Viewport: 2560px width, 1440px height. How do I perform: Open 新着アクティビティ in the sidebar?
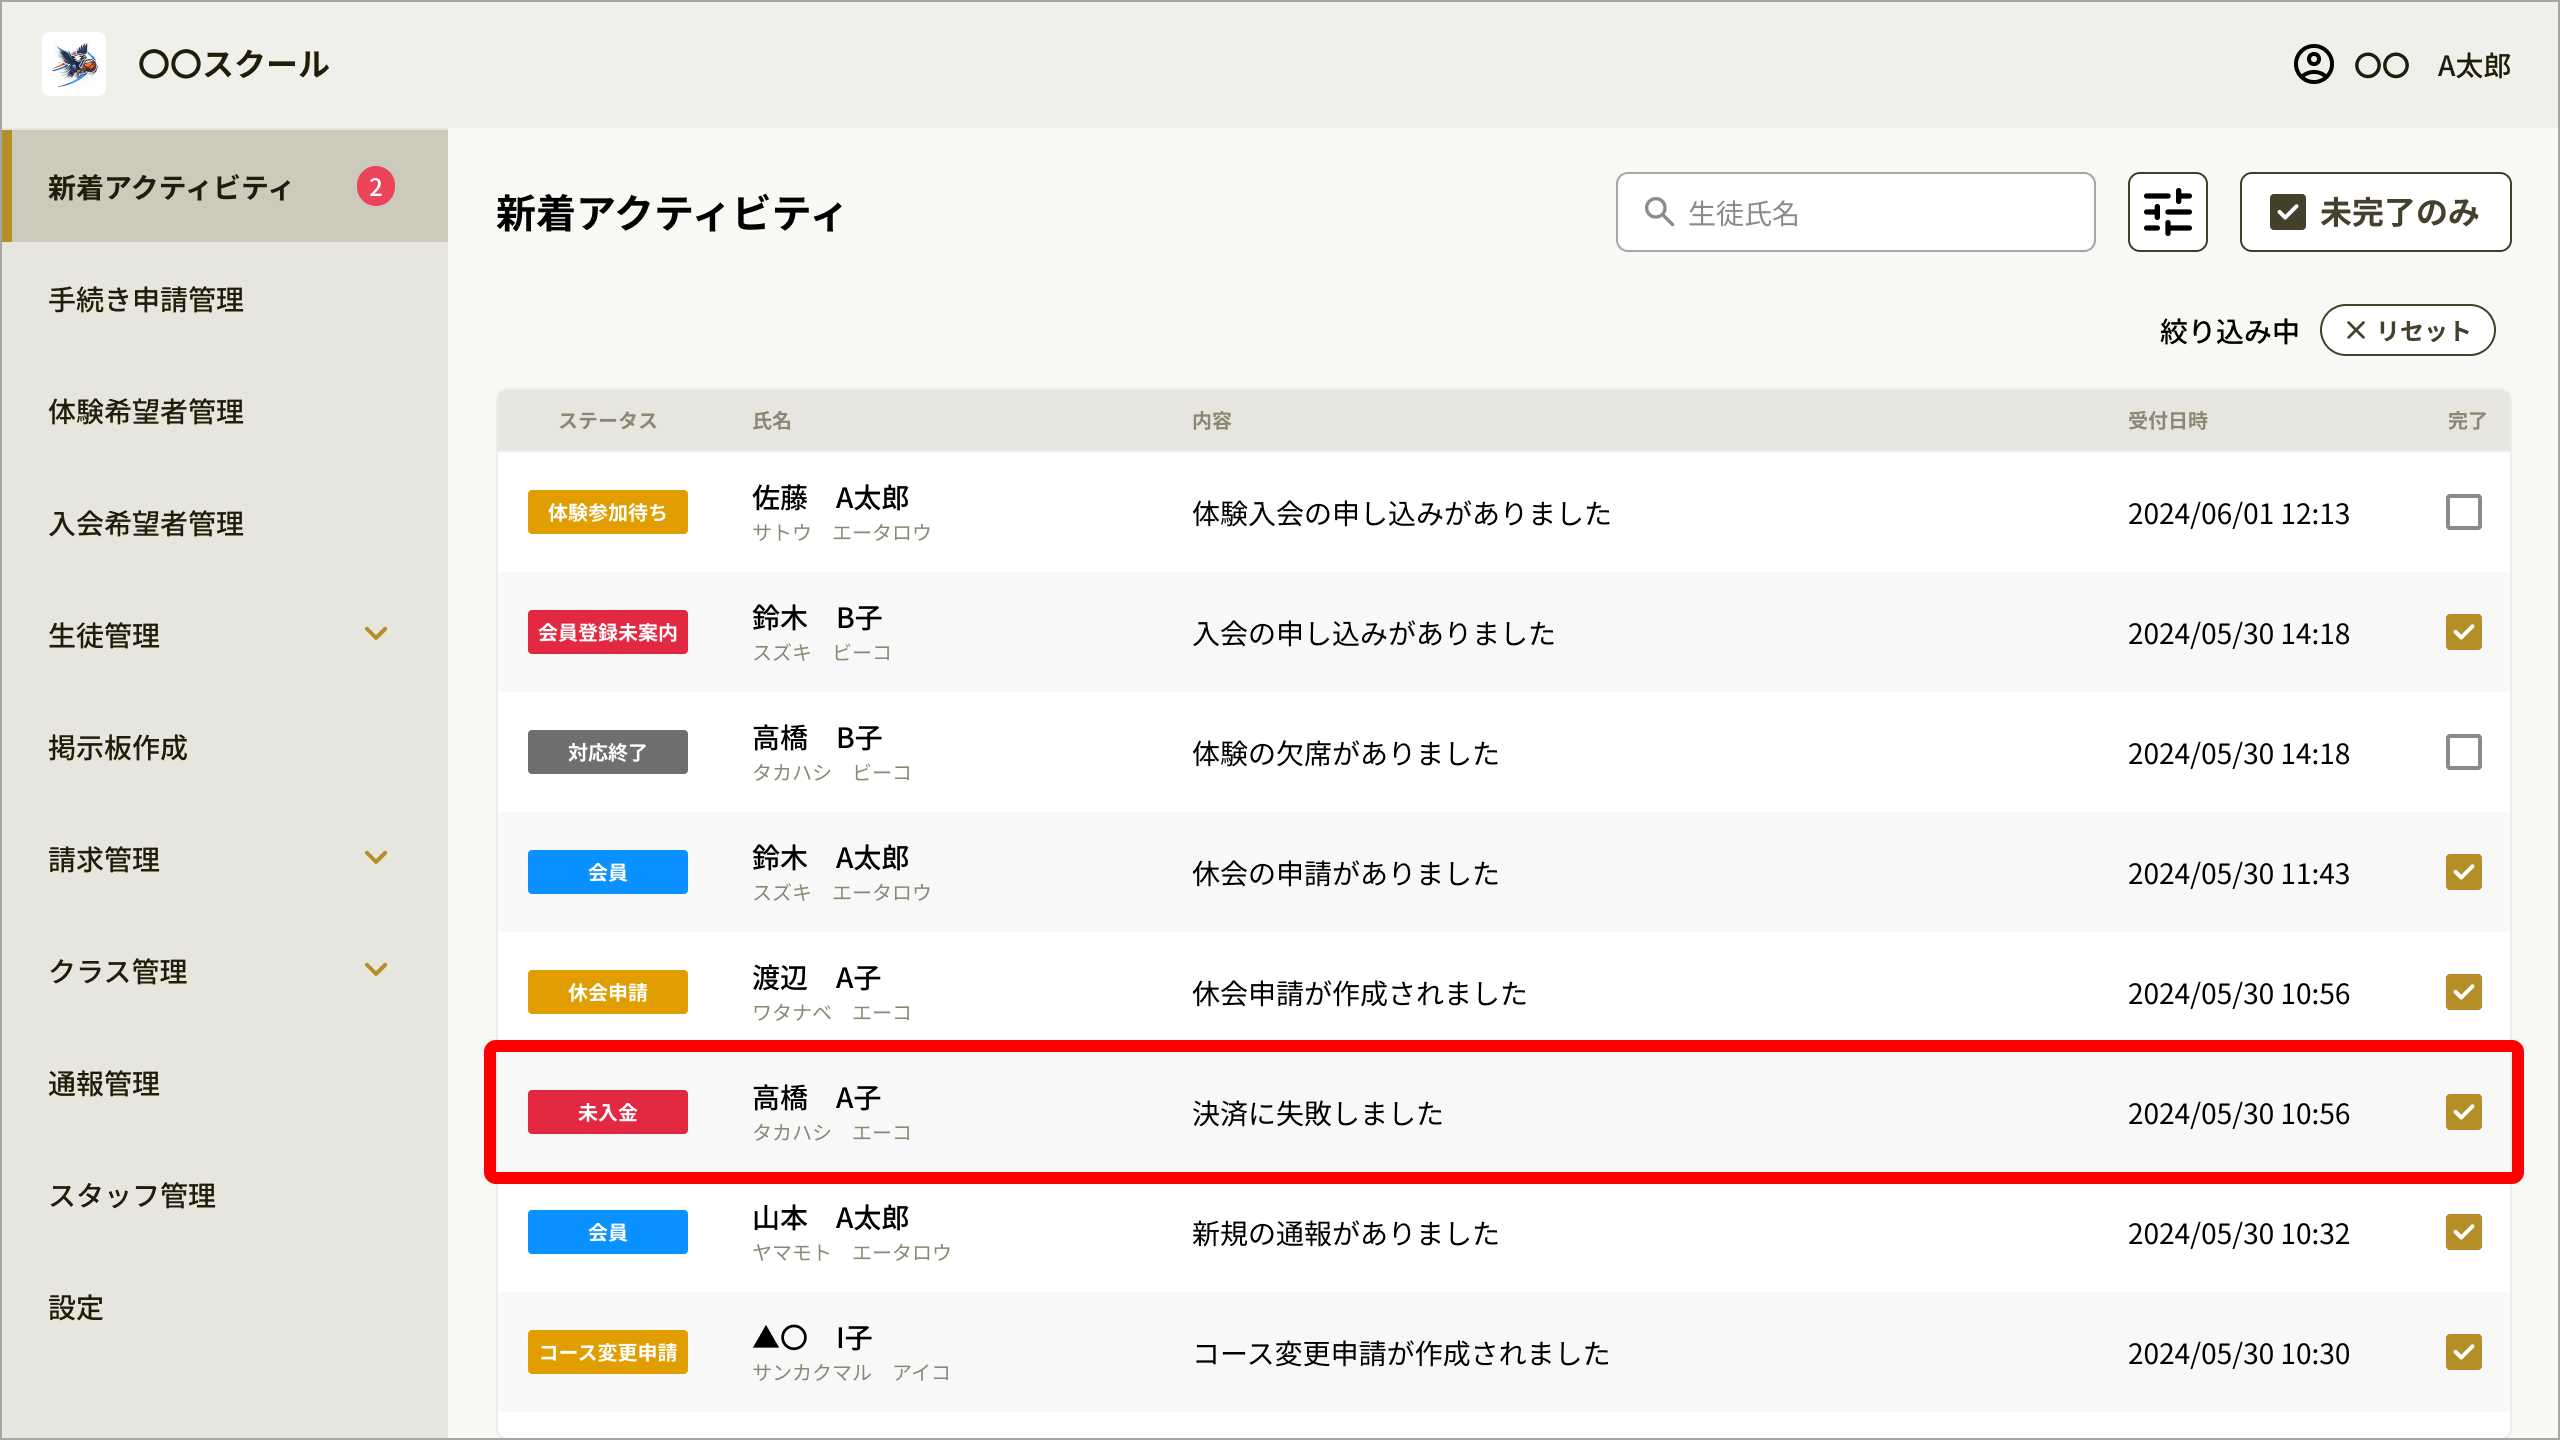click(x=224, y=186)
